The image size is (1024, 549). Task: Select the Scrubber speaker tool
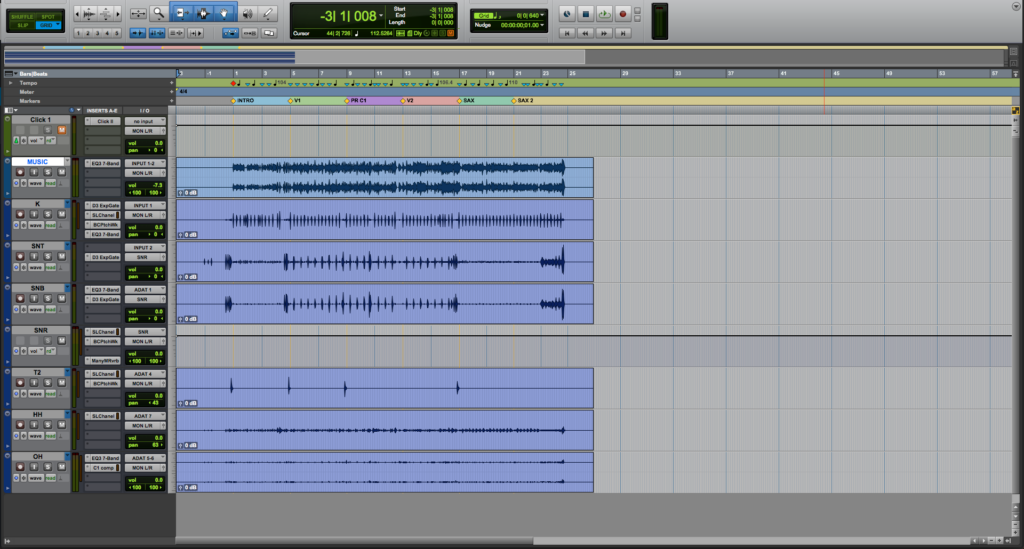click(248, 13)
